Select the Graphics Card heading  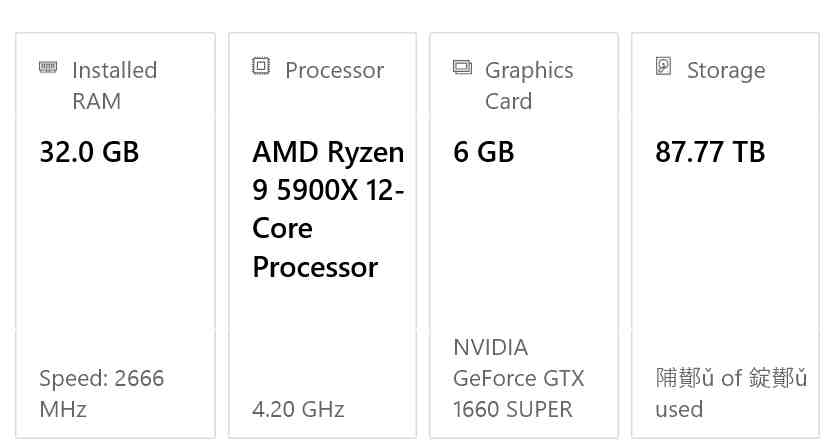coord(529,85)
